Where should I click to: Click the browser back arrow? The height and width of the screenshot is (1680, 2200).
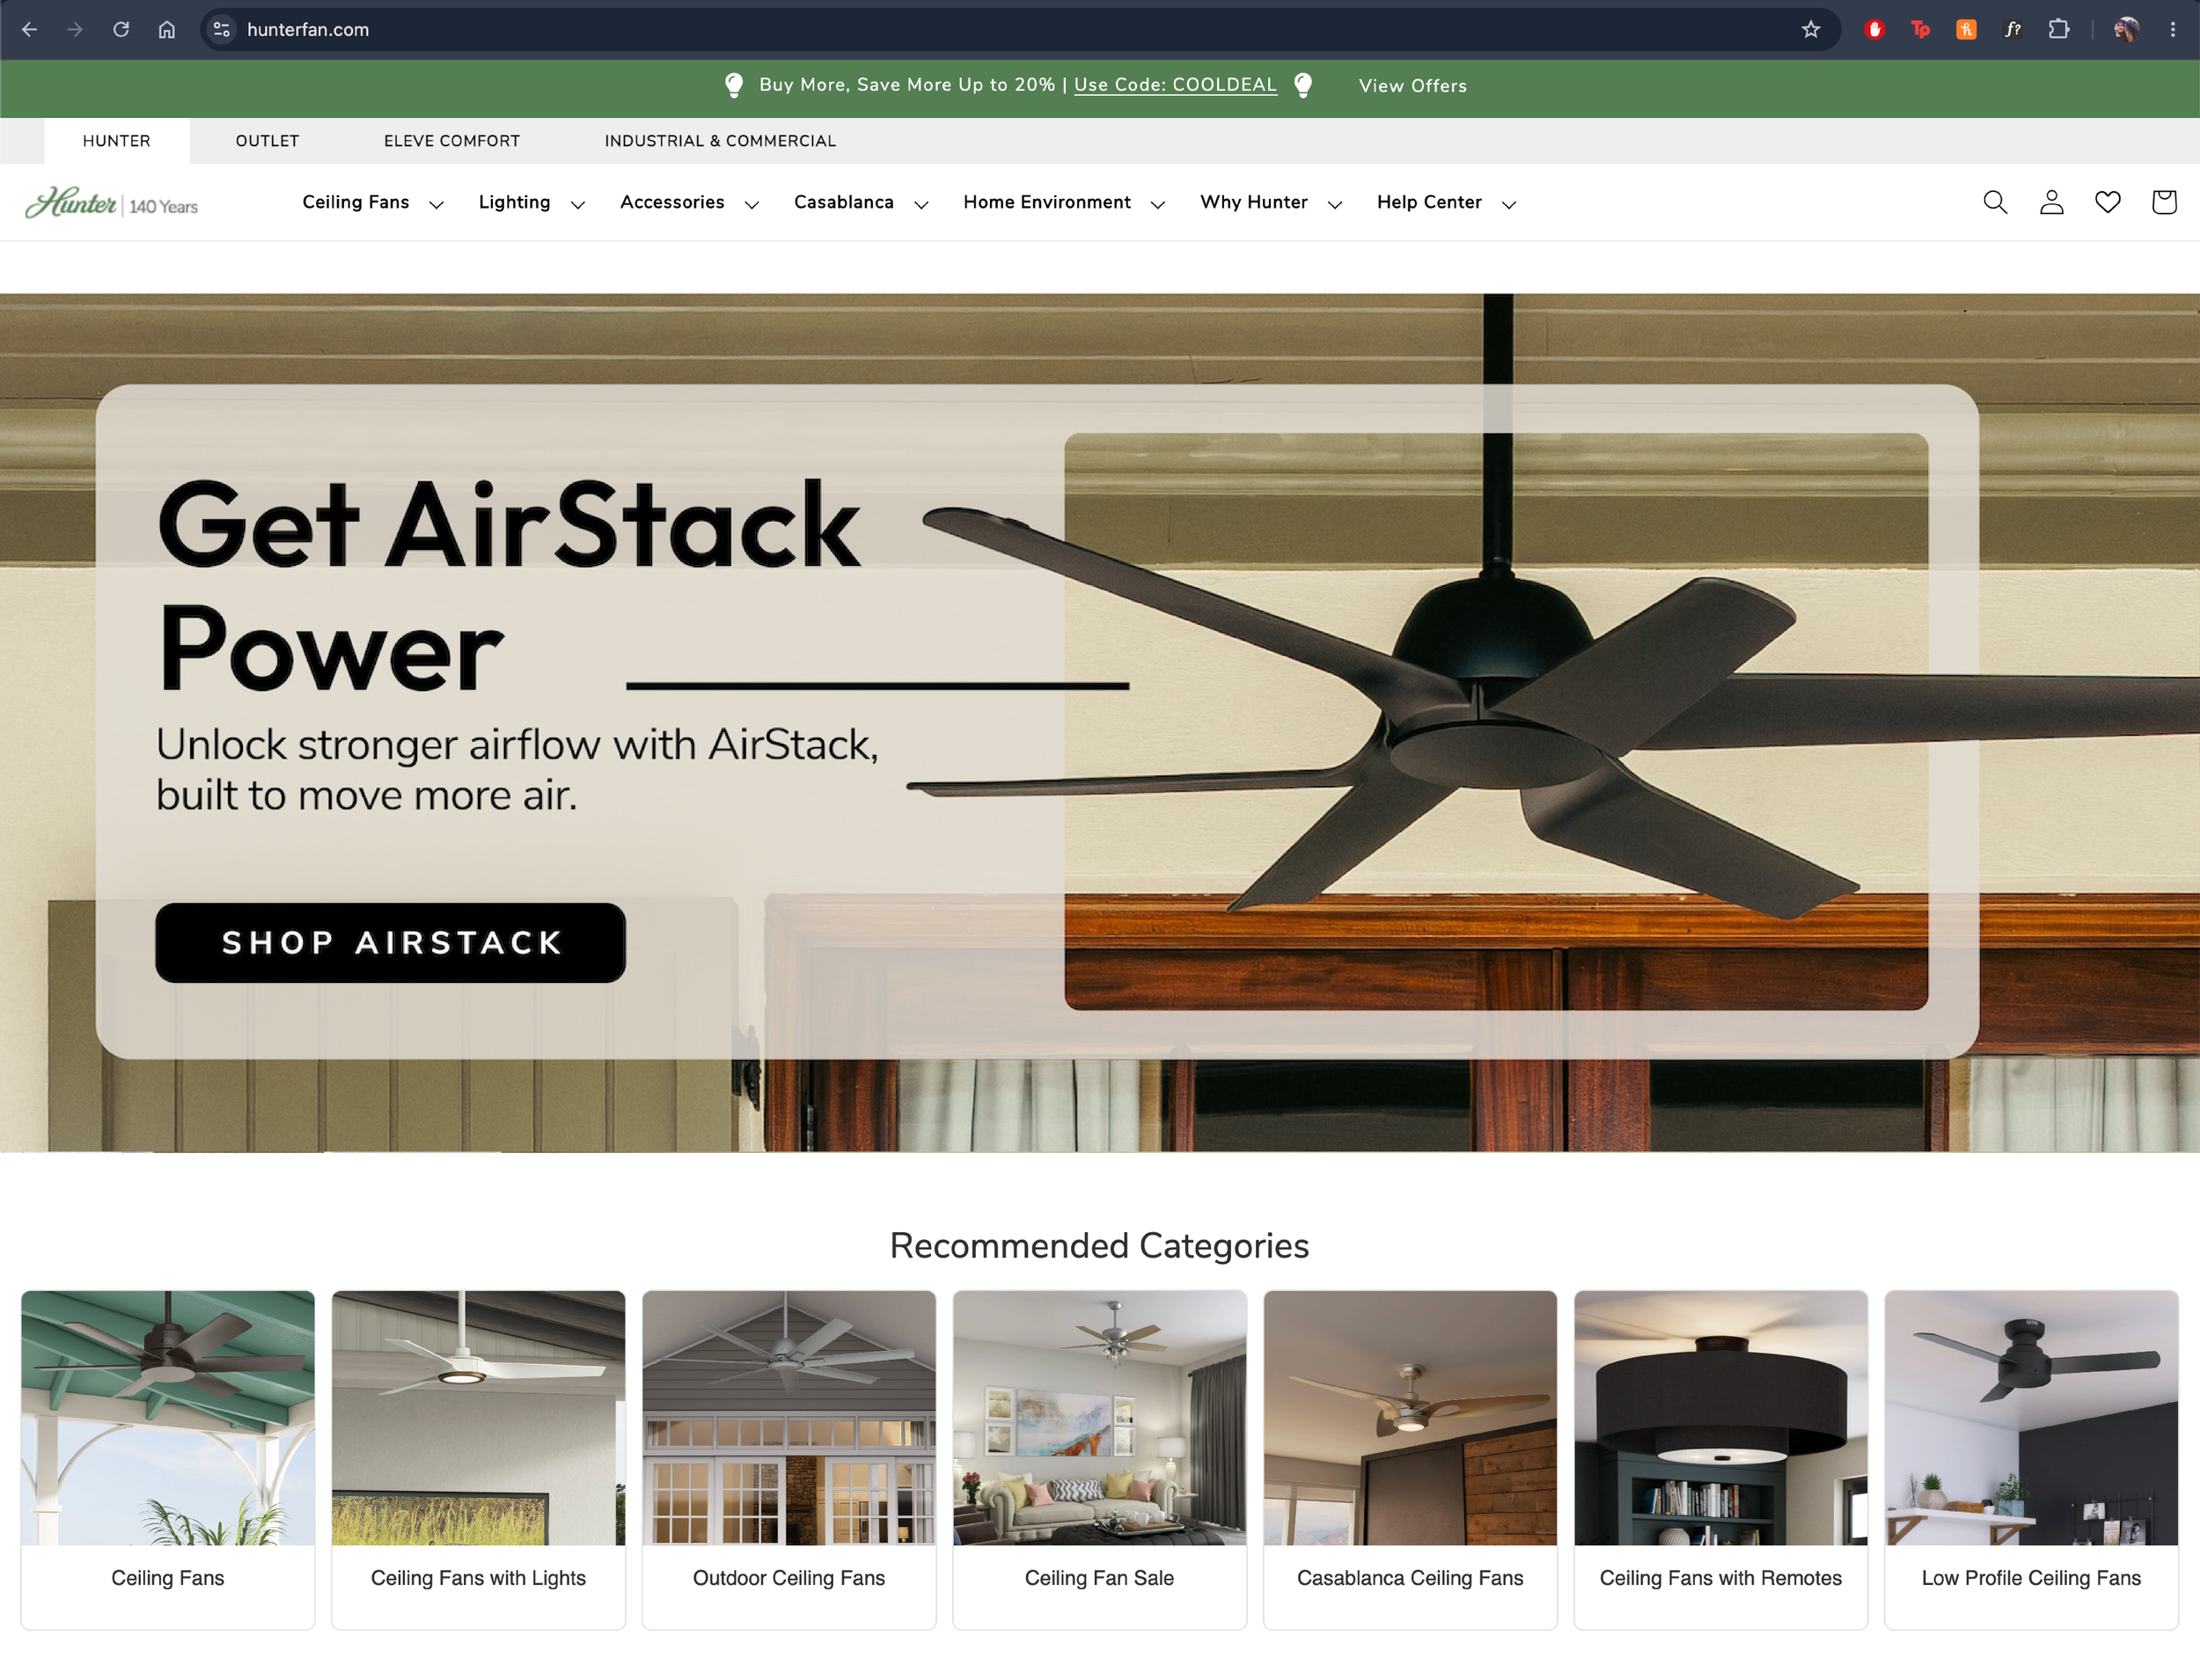pyautogui.click(x=30, y=30)
